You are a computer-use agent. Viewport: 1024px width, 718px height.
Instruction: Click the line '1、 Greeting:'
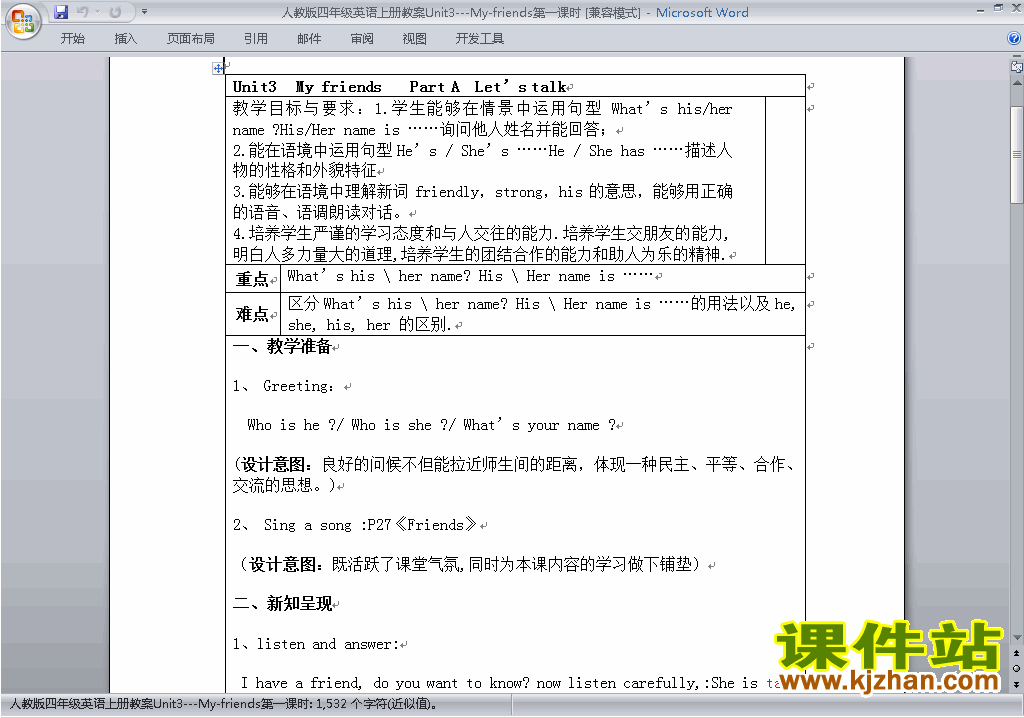click(x=283, y=386)
